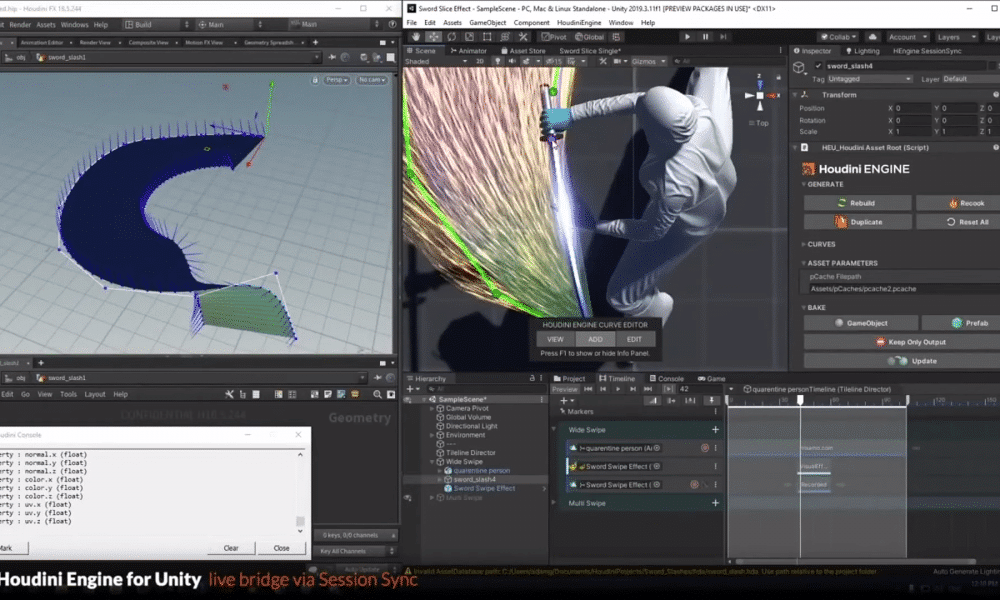1000x600 pixels.
Task: Open the Account dropdown
Action: (x=908, y=37)
